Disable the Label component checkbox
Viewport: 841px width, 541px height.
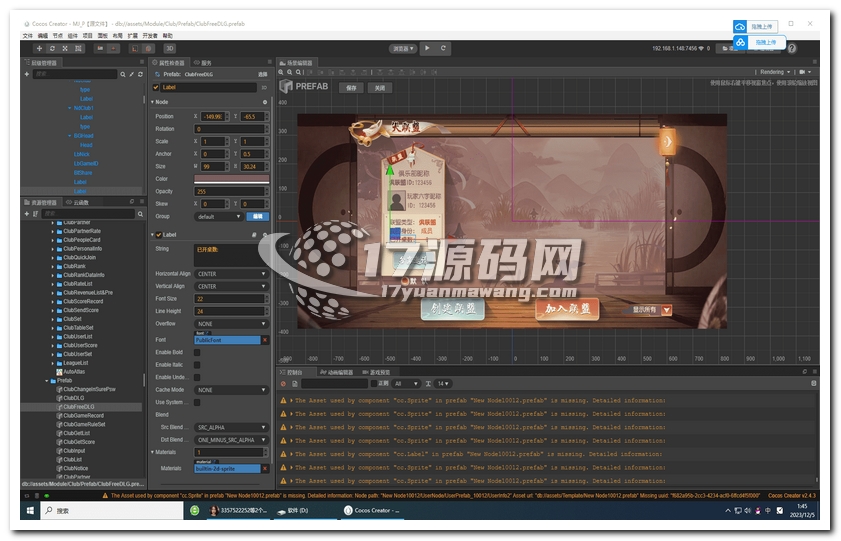[x=159, y=235]
